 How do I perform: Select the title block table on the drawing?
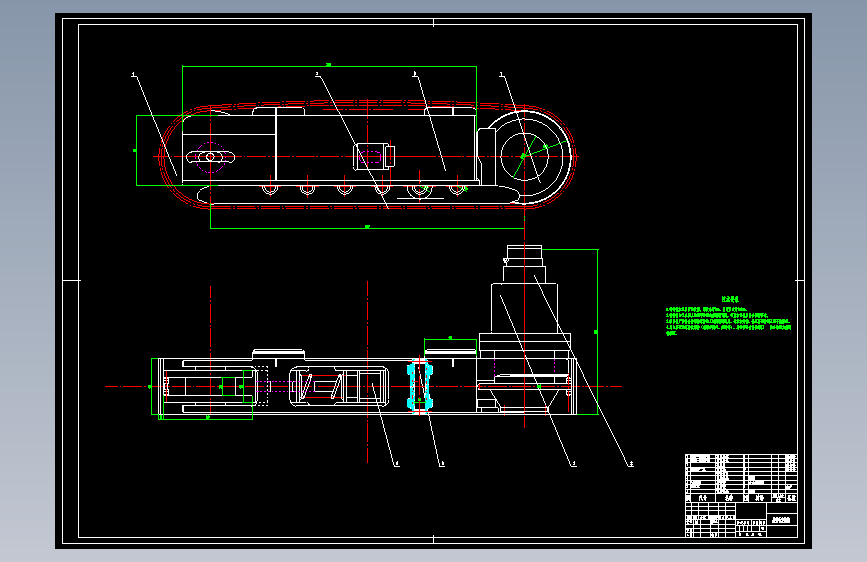pyautogui.click(x=741, y=496)
